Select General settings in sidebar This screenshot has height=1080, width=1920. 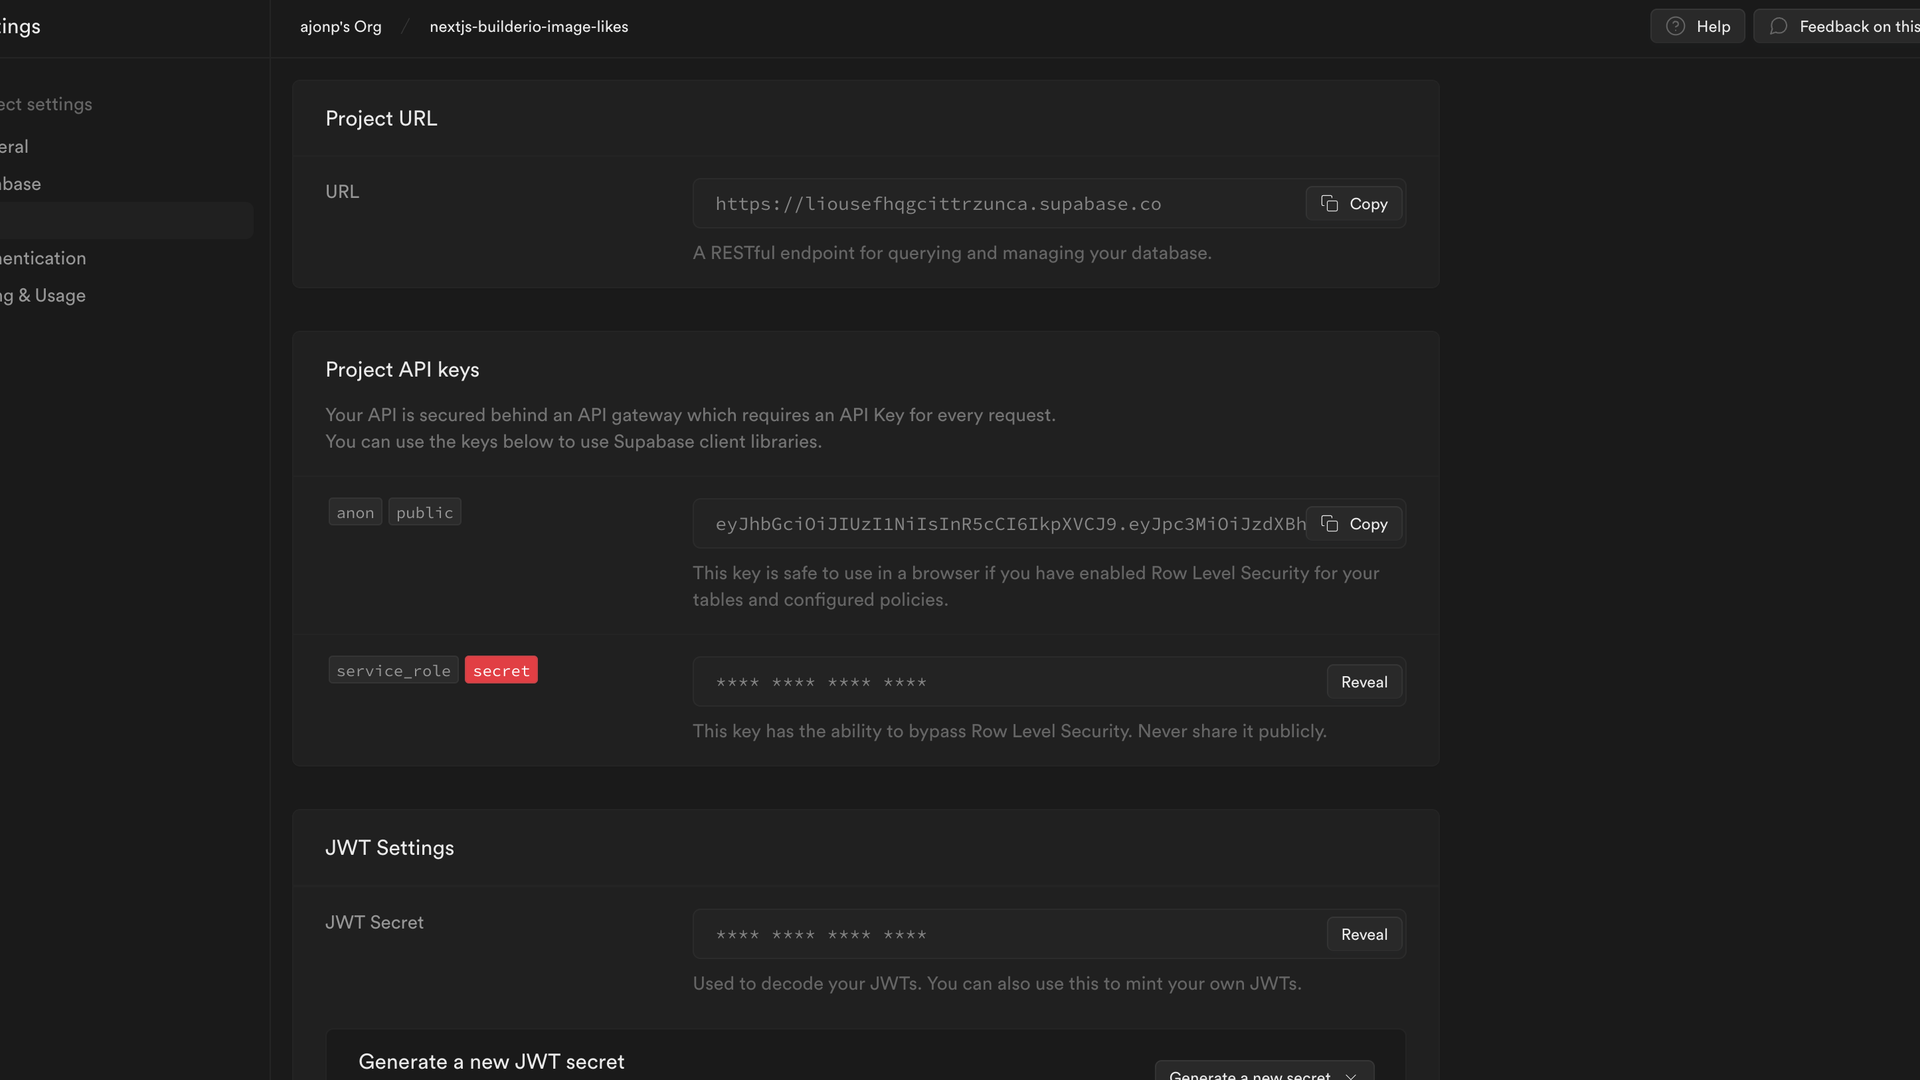pyautogui.click(x=16, y=147)
